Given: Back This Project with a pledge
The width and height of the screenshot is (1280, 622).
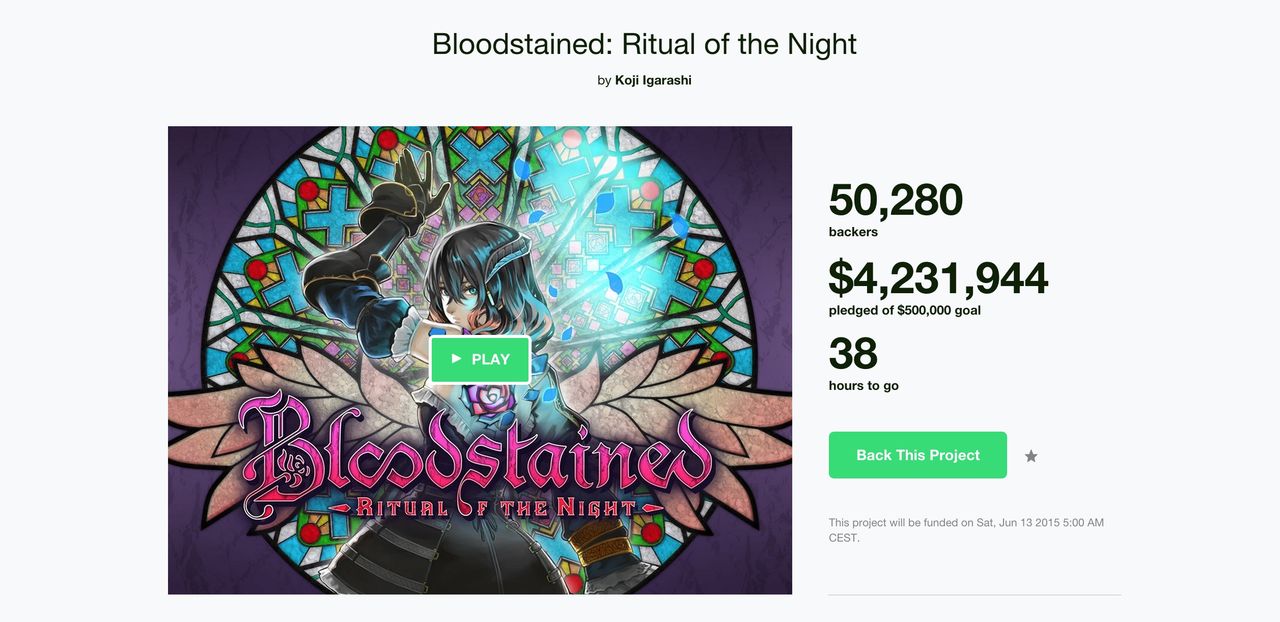Looking at the screenshot, I should pos(917,455).
